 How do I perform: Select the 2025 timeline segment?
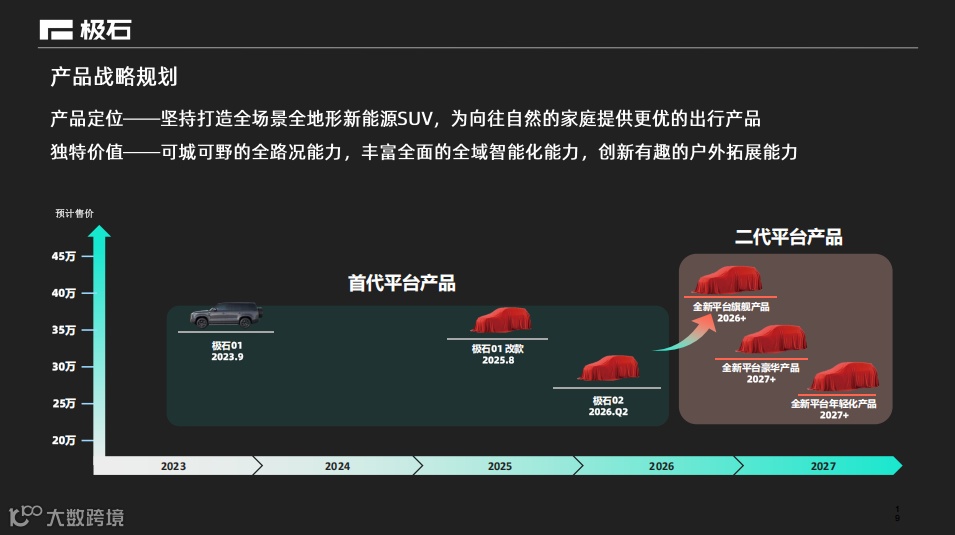coord(499,466)
